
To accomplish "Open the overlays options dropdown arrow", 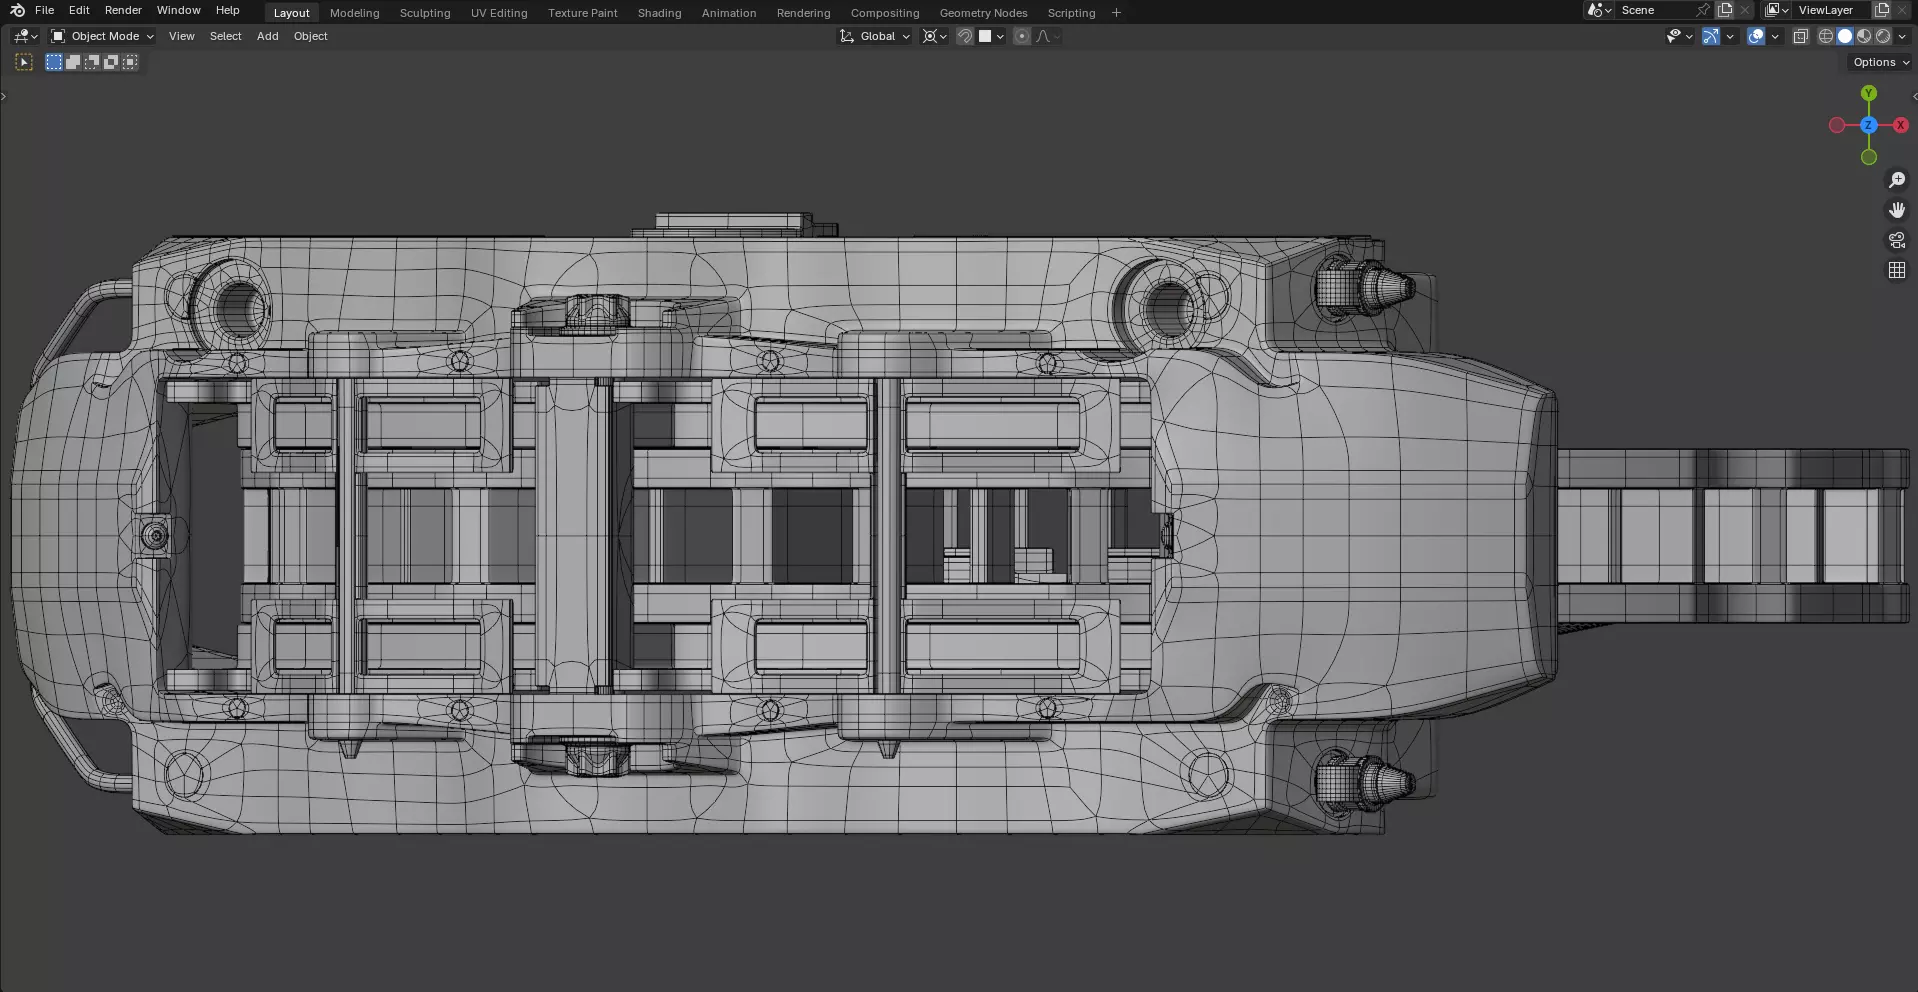I will coord(1775,36).
